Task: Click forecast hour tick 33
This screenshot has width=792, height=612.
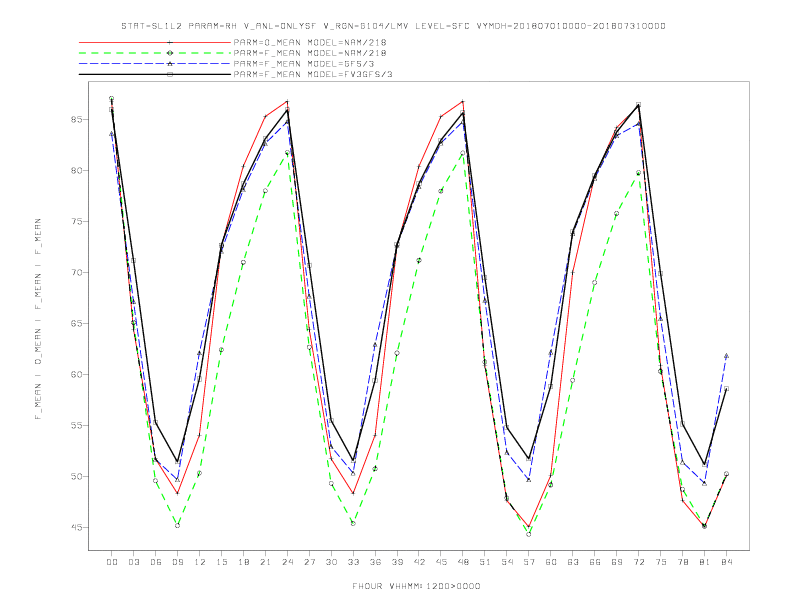Action: 353,562
